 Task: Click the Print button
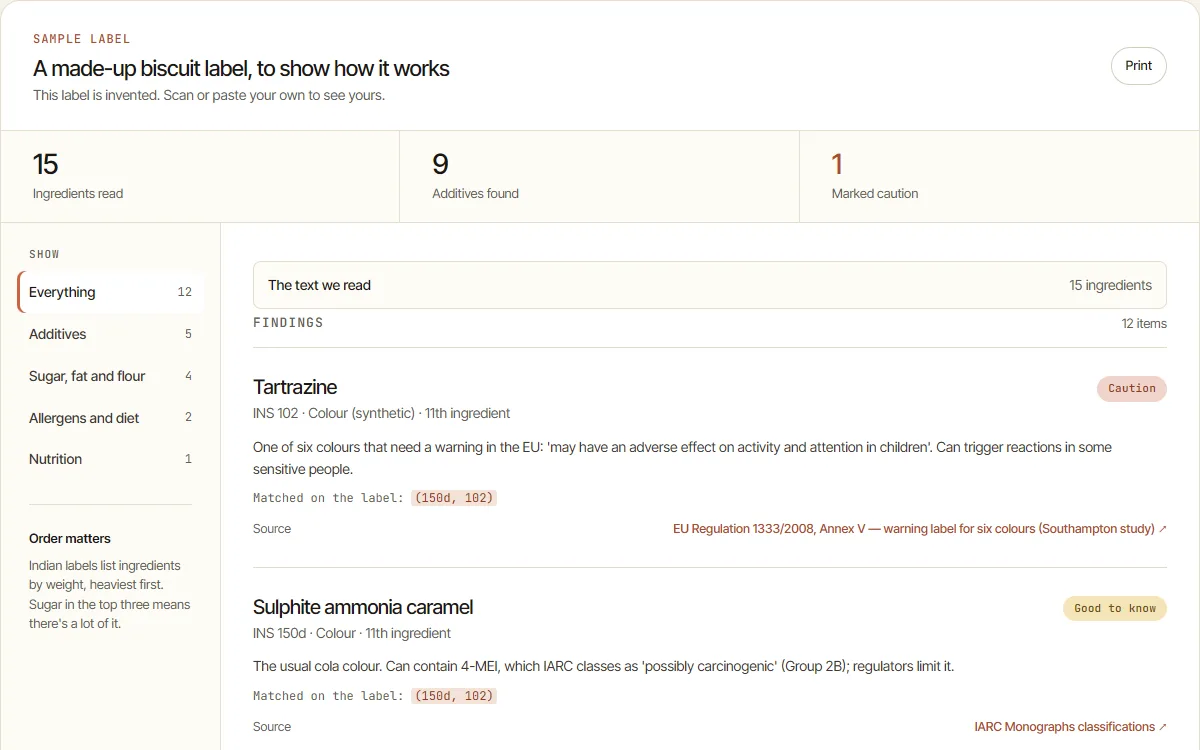[x=1138, y=66]
